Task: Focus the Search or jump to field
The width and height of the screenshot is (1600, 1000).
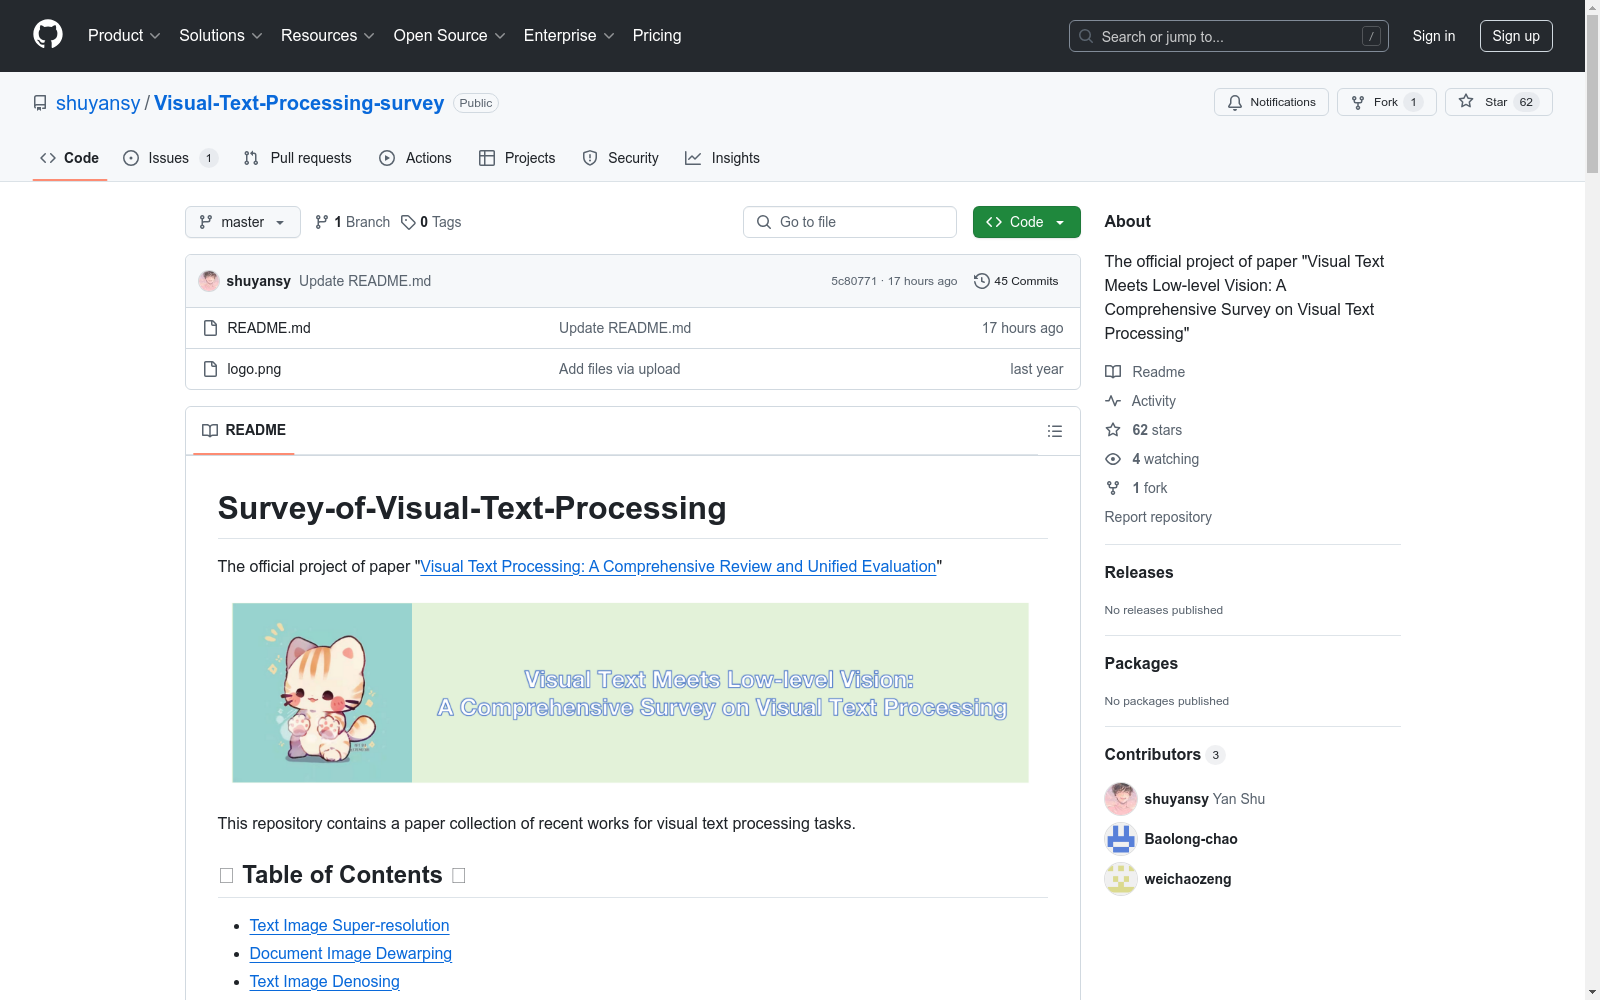Action: point(1229,36)
